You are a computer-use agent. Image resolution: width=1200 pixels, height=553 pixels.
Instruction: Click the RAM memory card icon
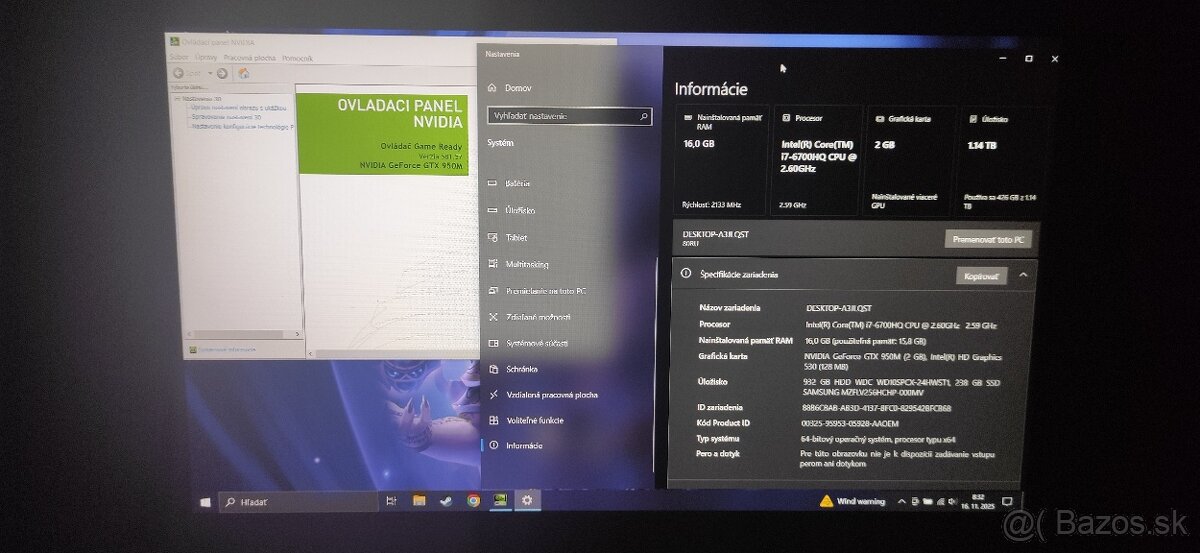687,118
